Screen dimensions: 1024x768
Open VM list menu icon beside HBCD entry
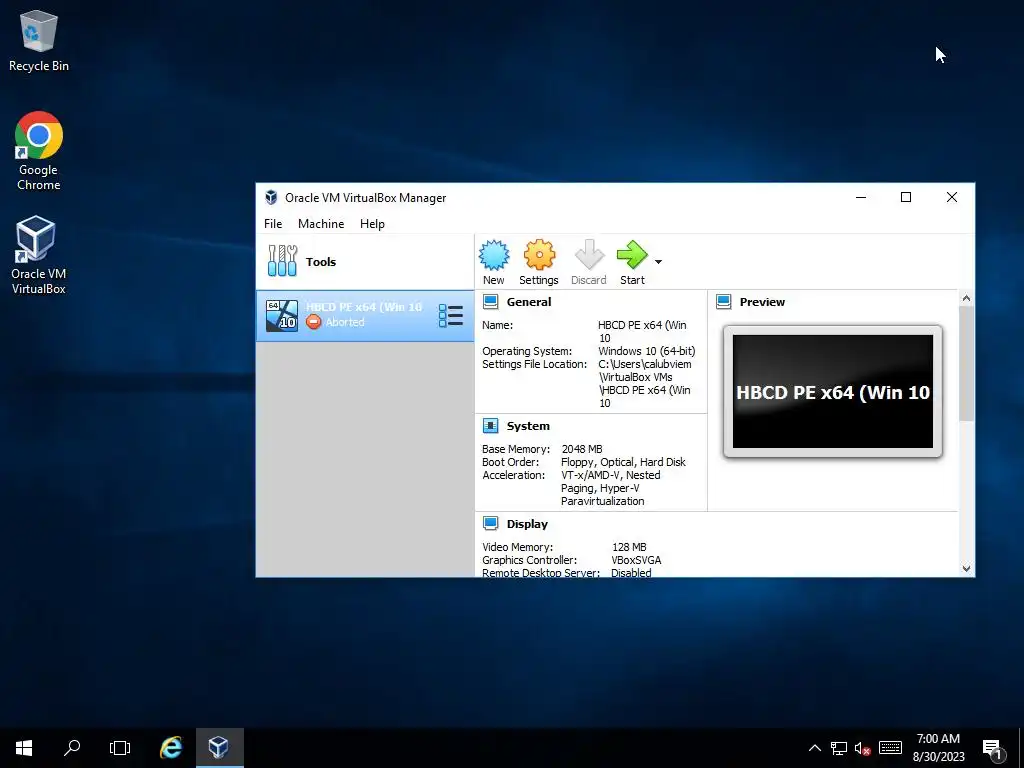point(451,316)
